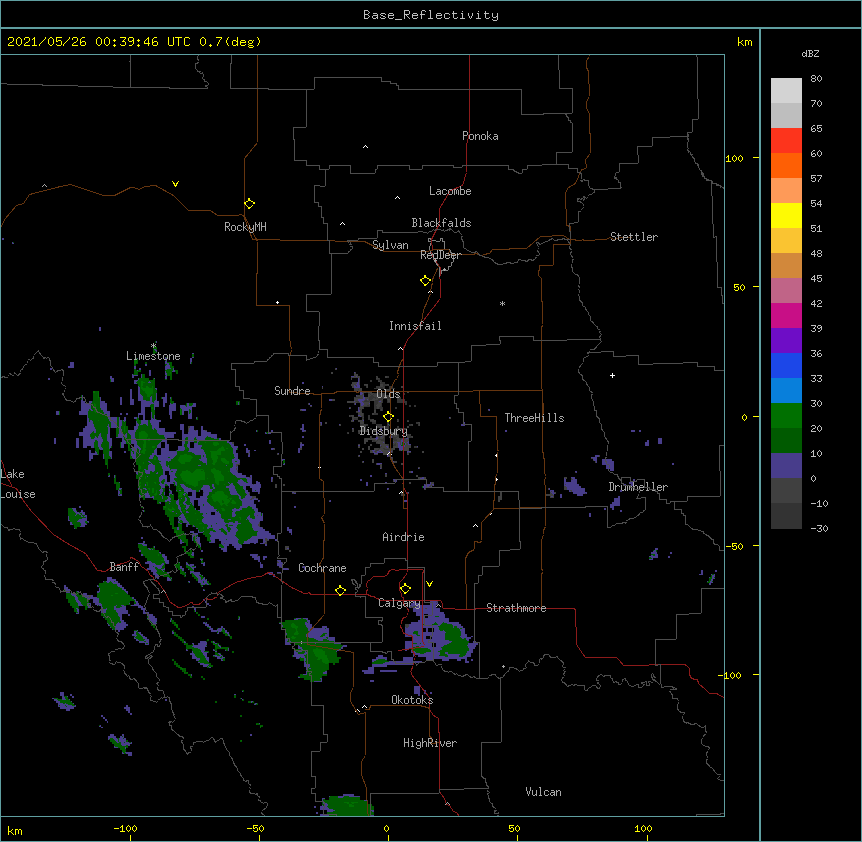Click the Lacombe city label
Viewport: 862px width, 842px height.
tap(450, 191)
